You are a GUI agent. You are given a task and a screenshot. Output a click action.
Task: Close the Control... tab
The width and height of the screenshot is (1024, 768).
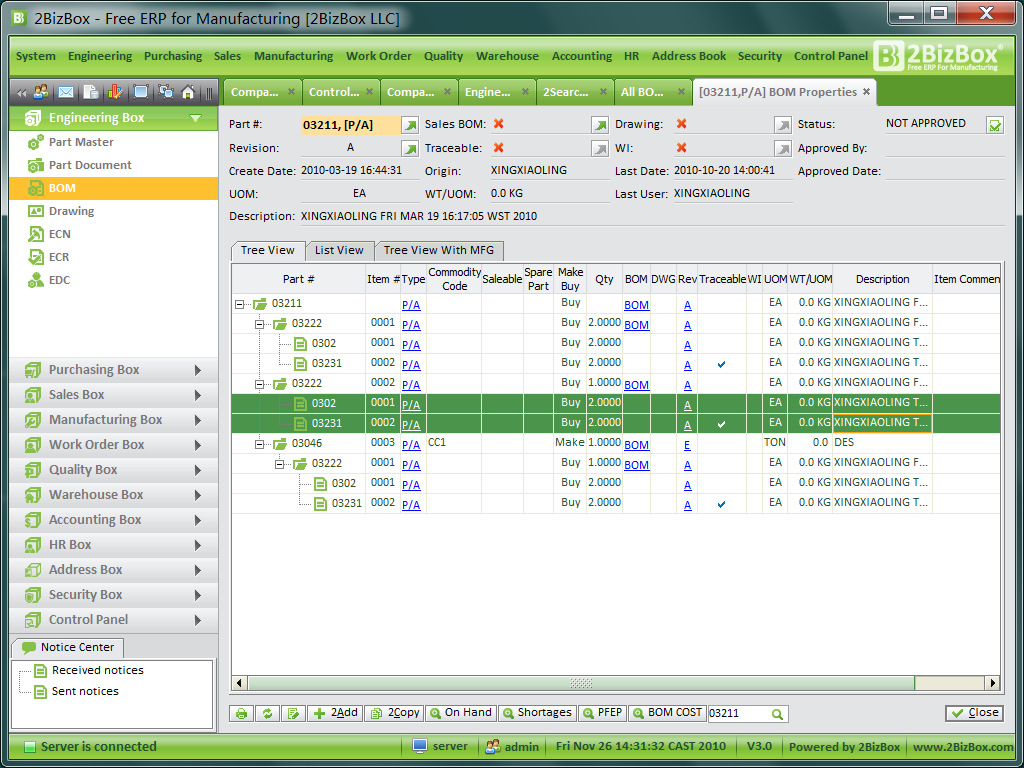(369, 92)
